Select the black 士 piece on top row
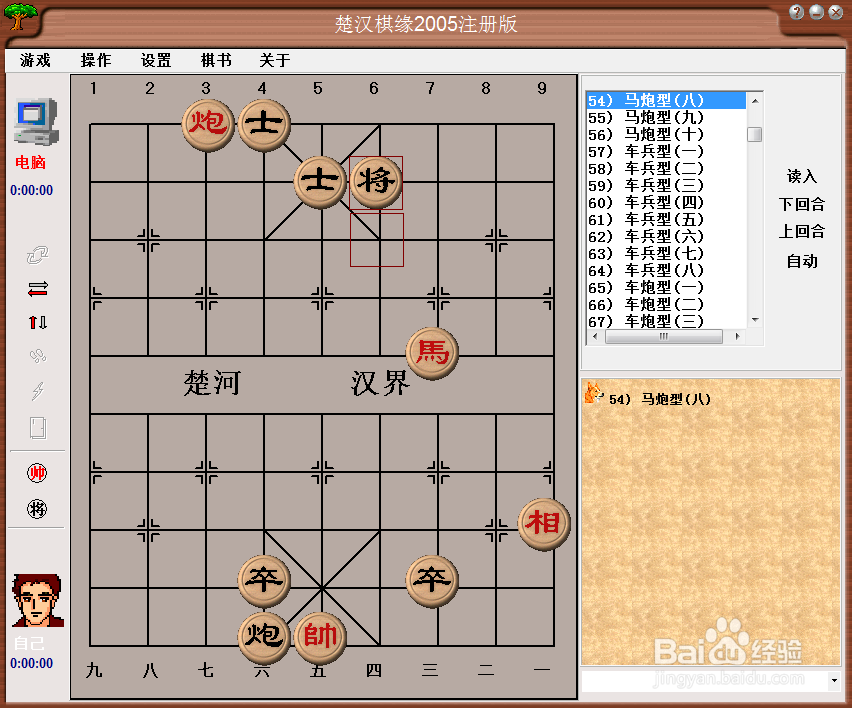 click(264, 124)
